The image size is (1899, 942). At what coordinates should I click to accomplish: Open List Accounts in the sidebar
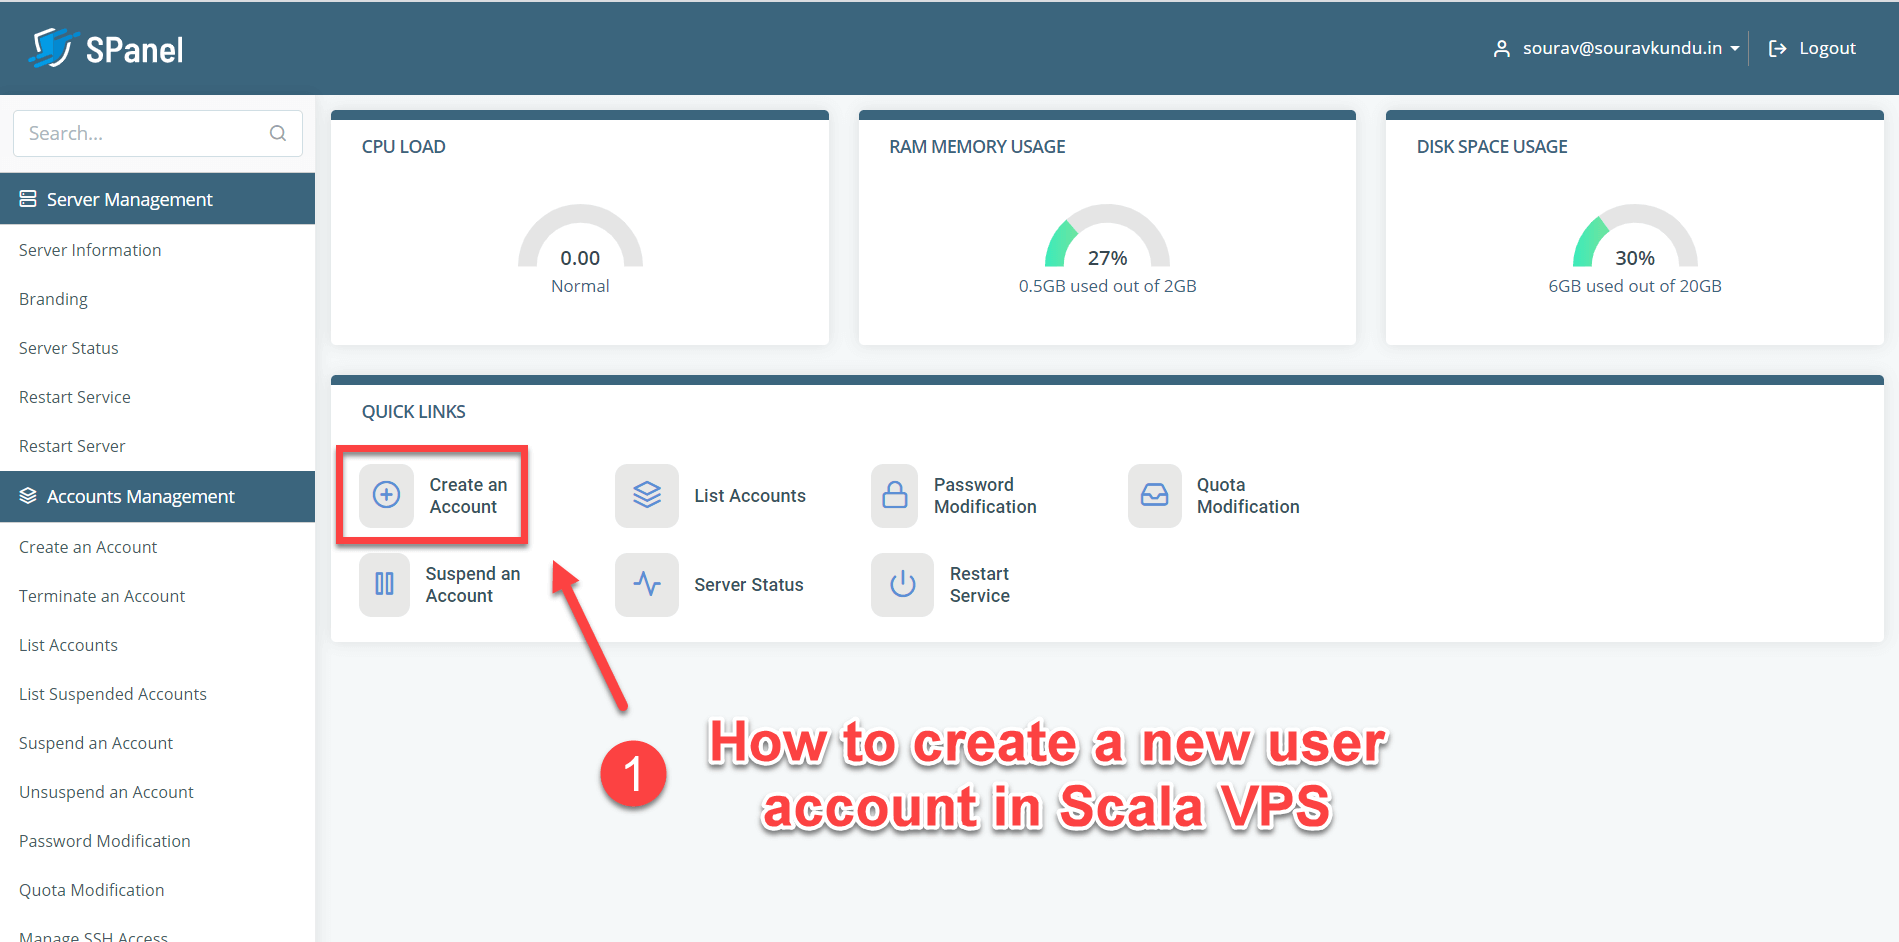(x=68, y=645)
